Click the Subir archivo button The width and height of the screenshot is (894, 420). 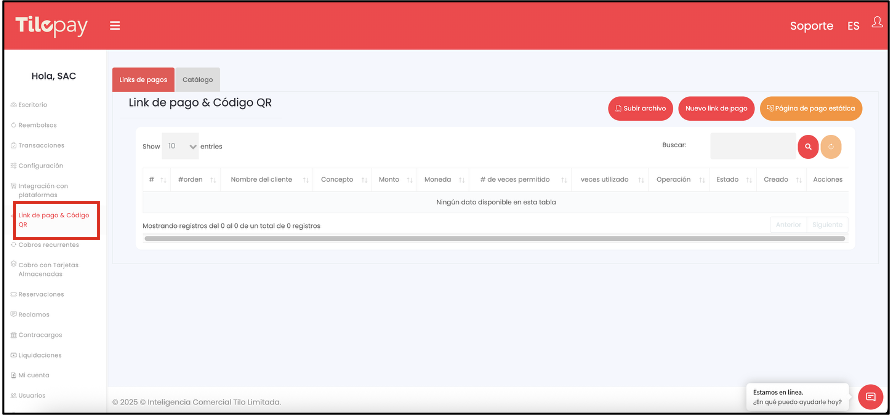pyautogui.click(x=640, y=108)
